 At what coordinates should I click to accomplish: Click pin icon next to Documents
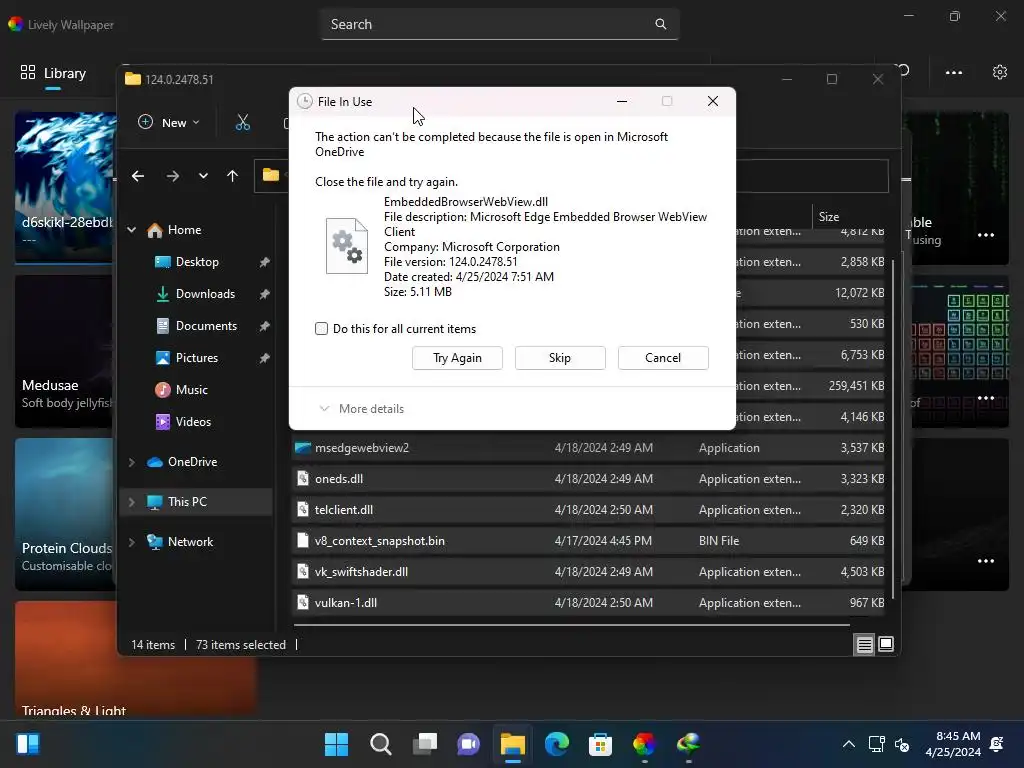coord(264,326)
